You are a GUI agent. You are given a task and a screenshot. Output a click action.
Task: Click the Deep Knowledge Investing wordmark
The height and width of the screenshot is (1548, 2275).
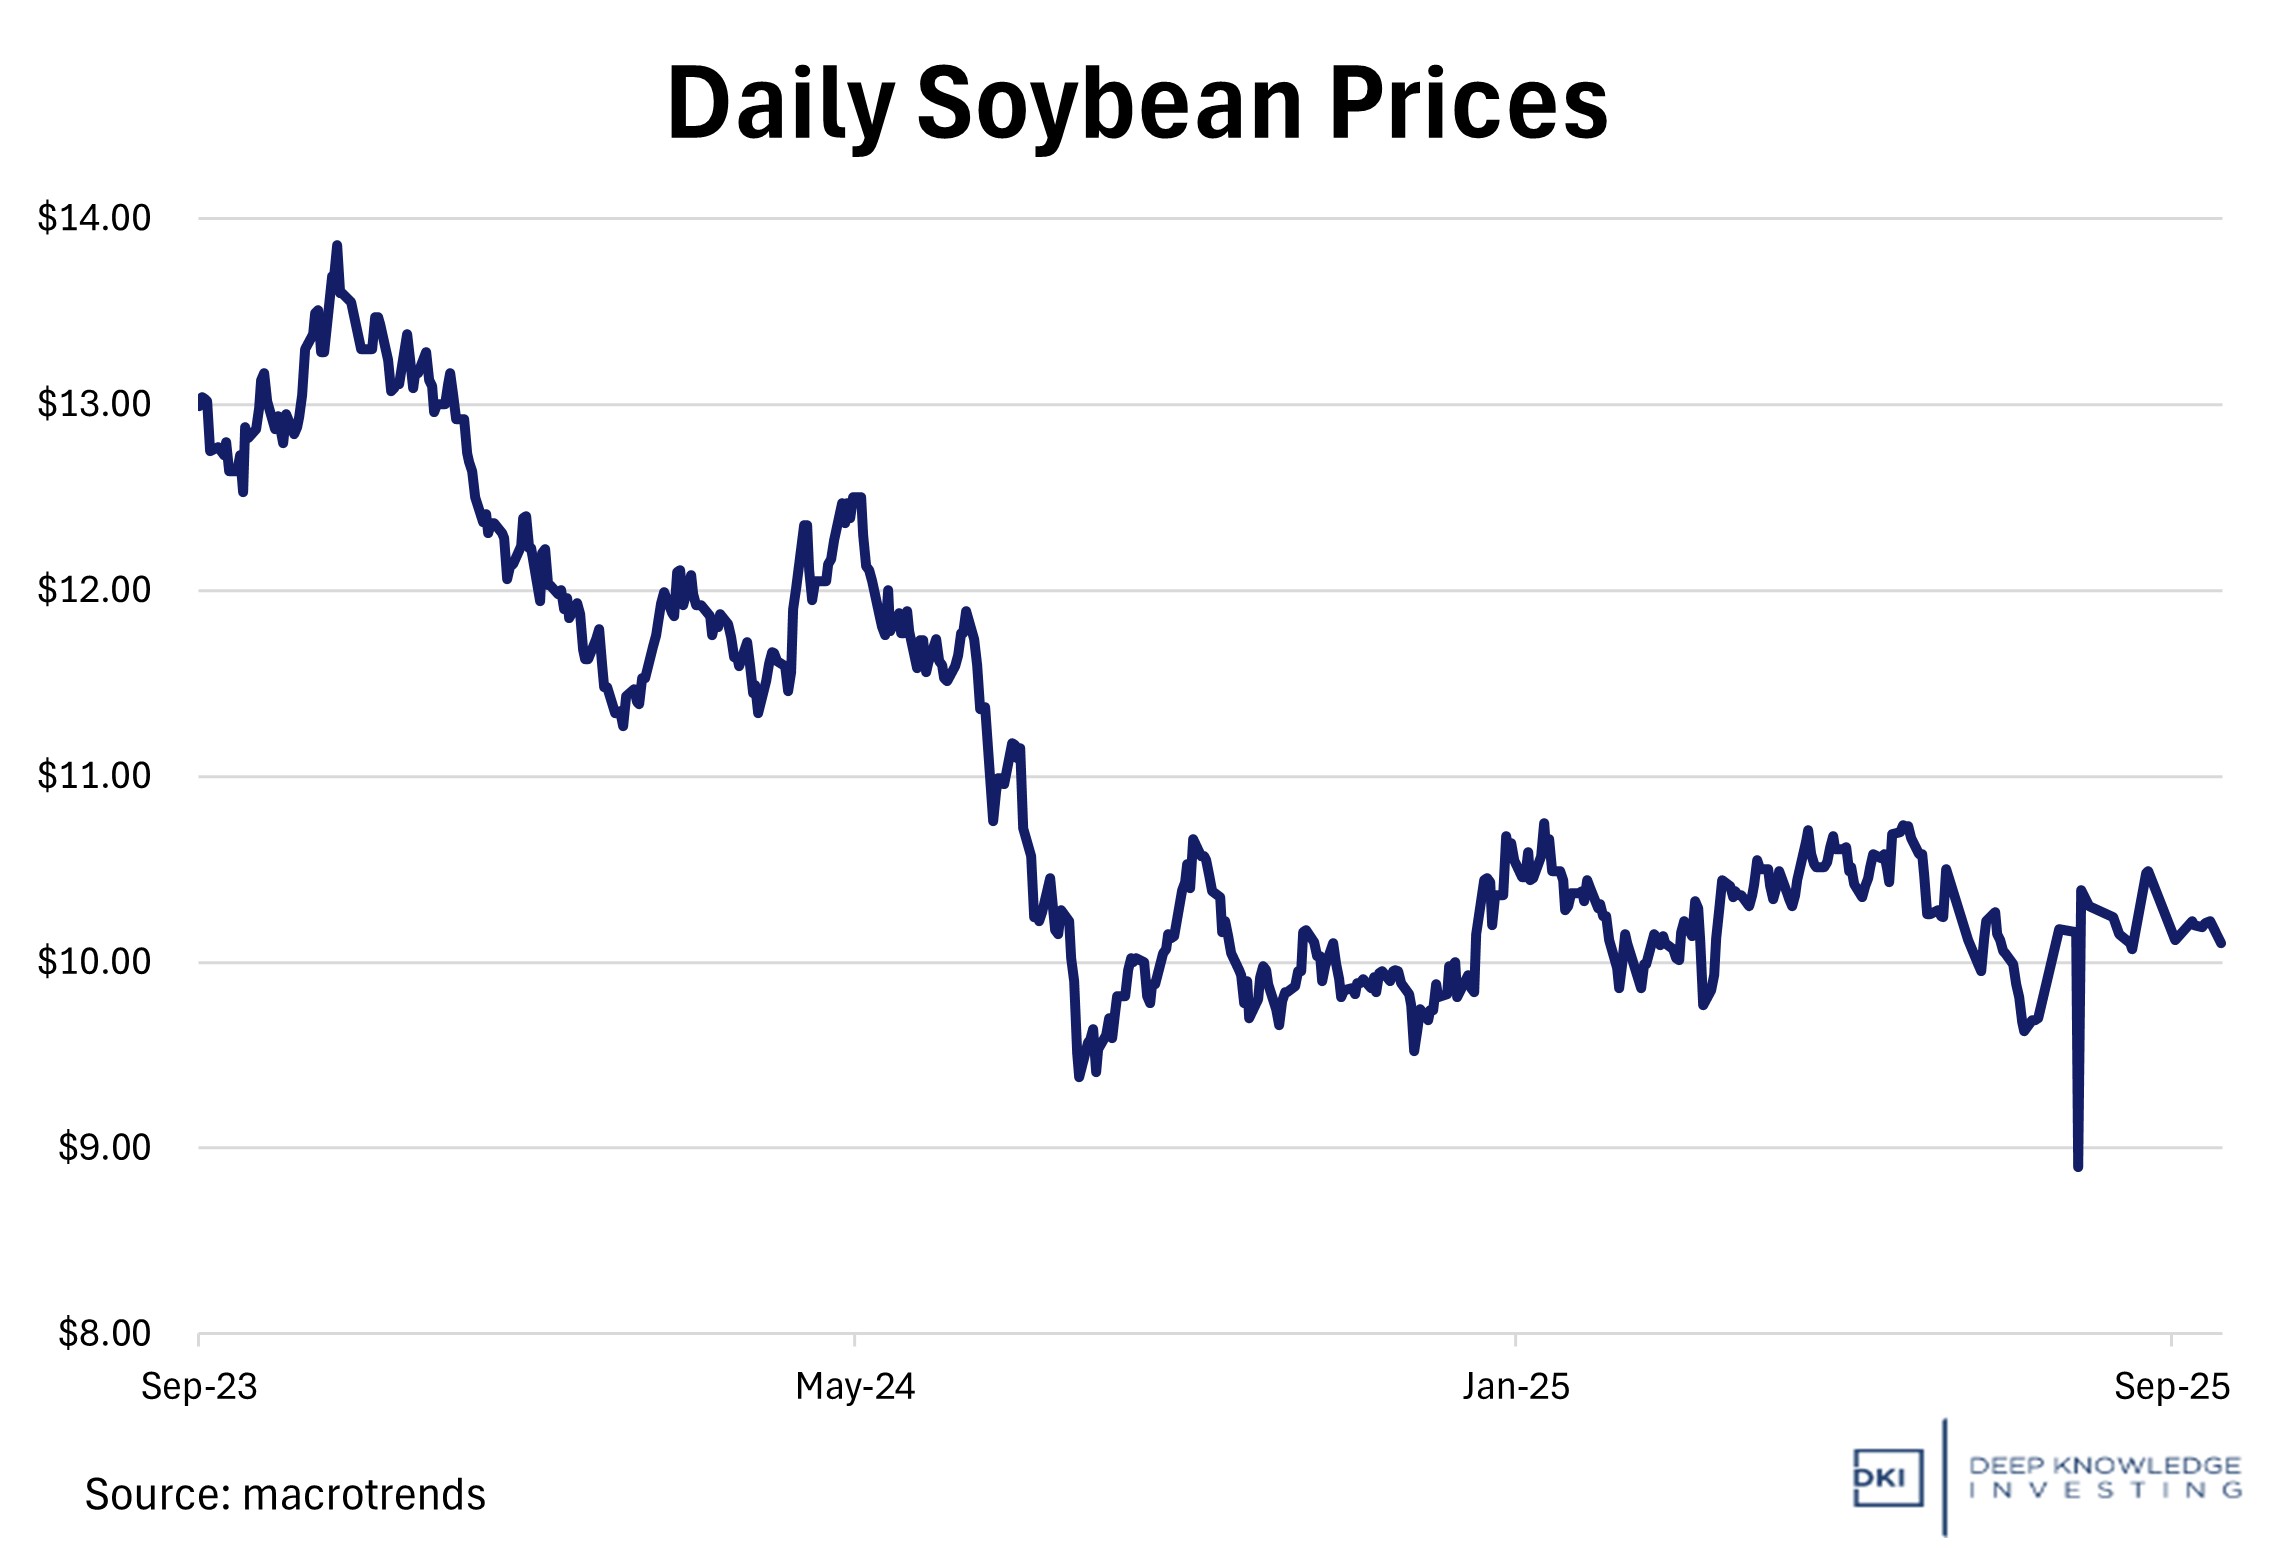point(2105,1477)
